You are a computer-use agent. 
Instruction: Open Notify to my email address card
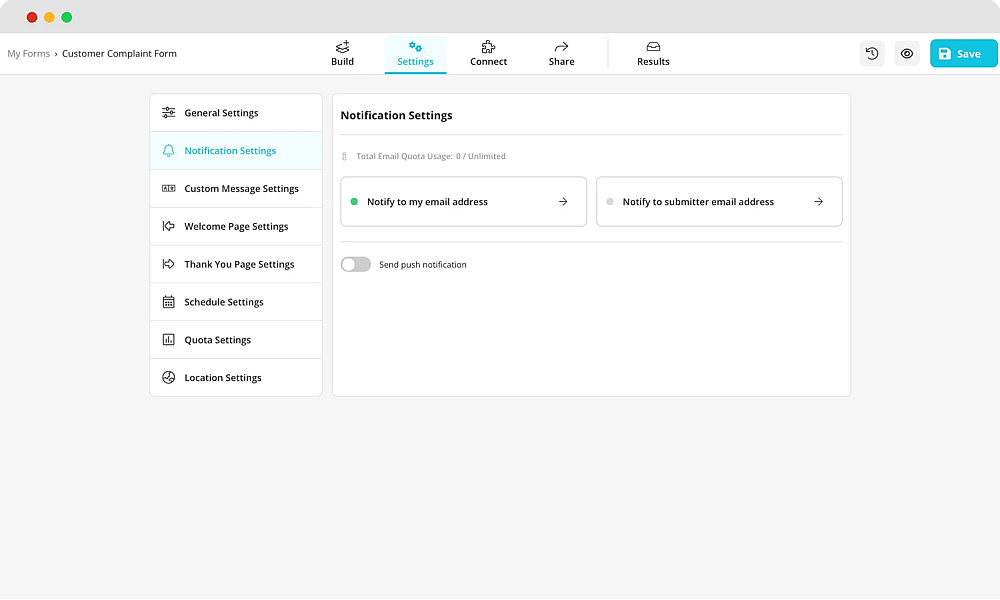point(464,201)
